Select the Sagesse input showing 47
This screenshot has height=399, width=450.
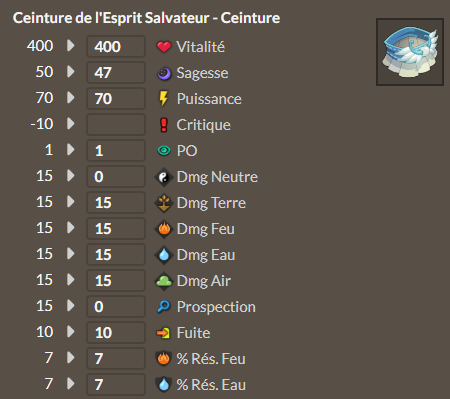(x=116, y=73)
